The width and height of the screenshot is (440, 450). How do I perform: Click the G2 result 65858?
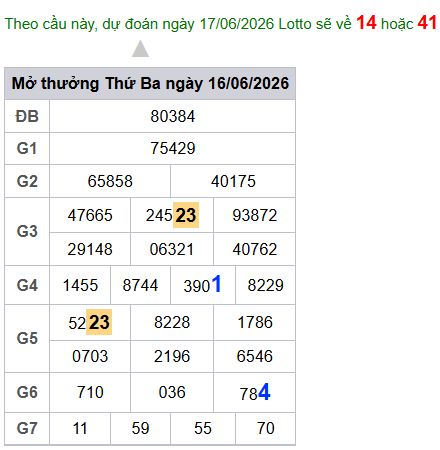(110, 181)
